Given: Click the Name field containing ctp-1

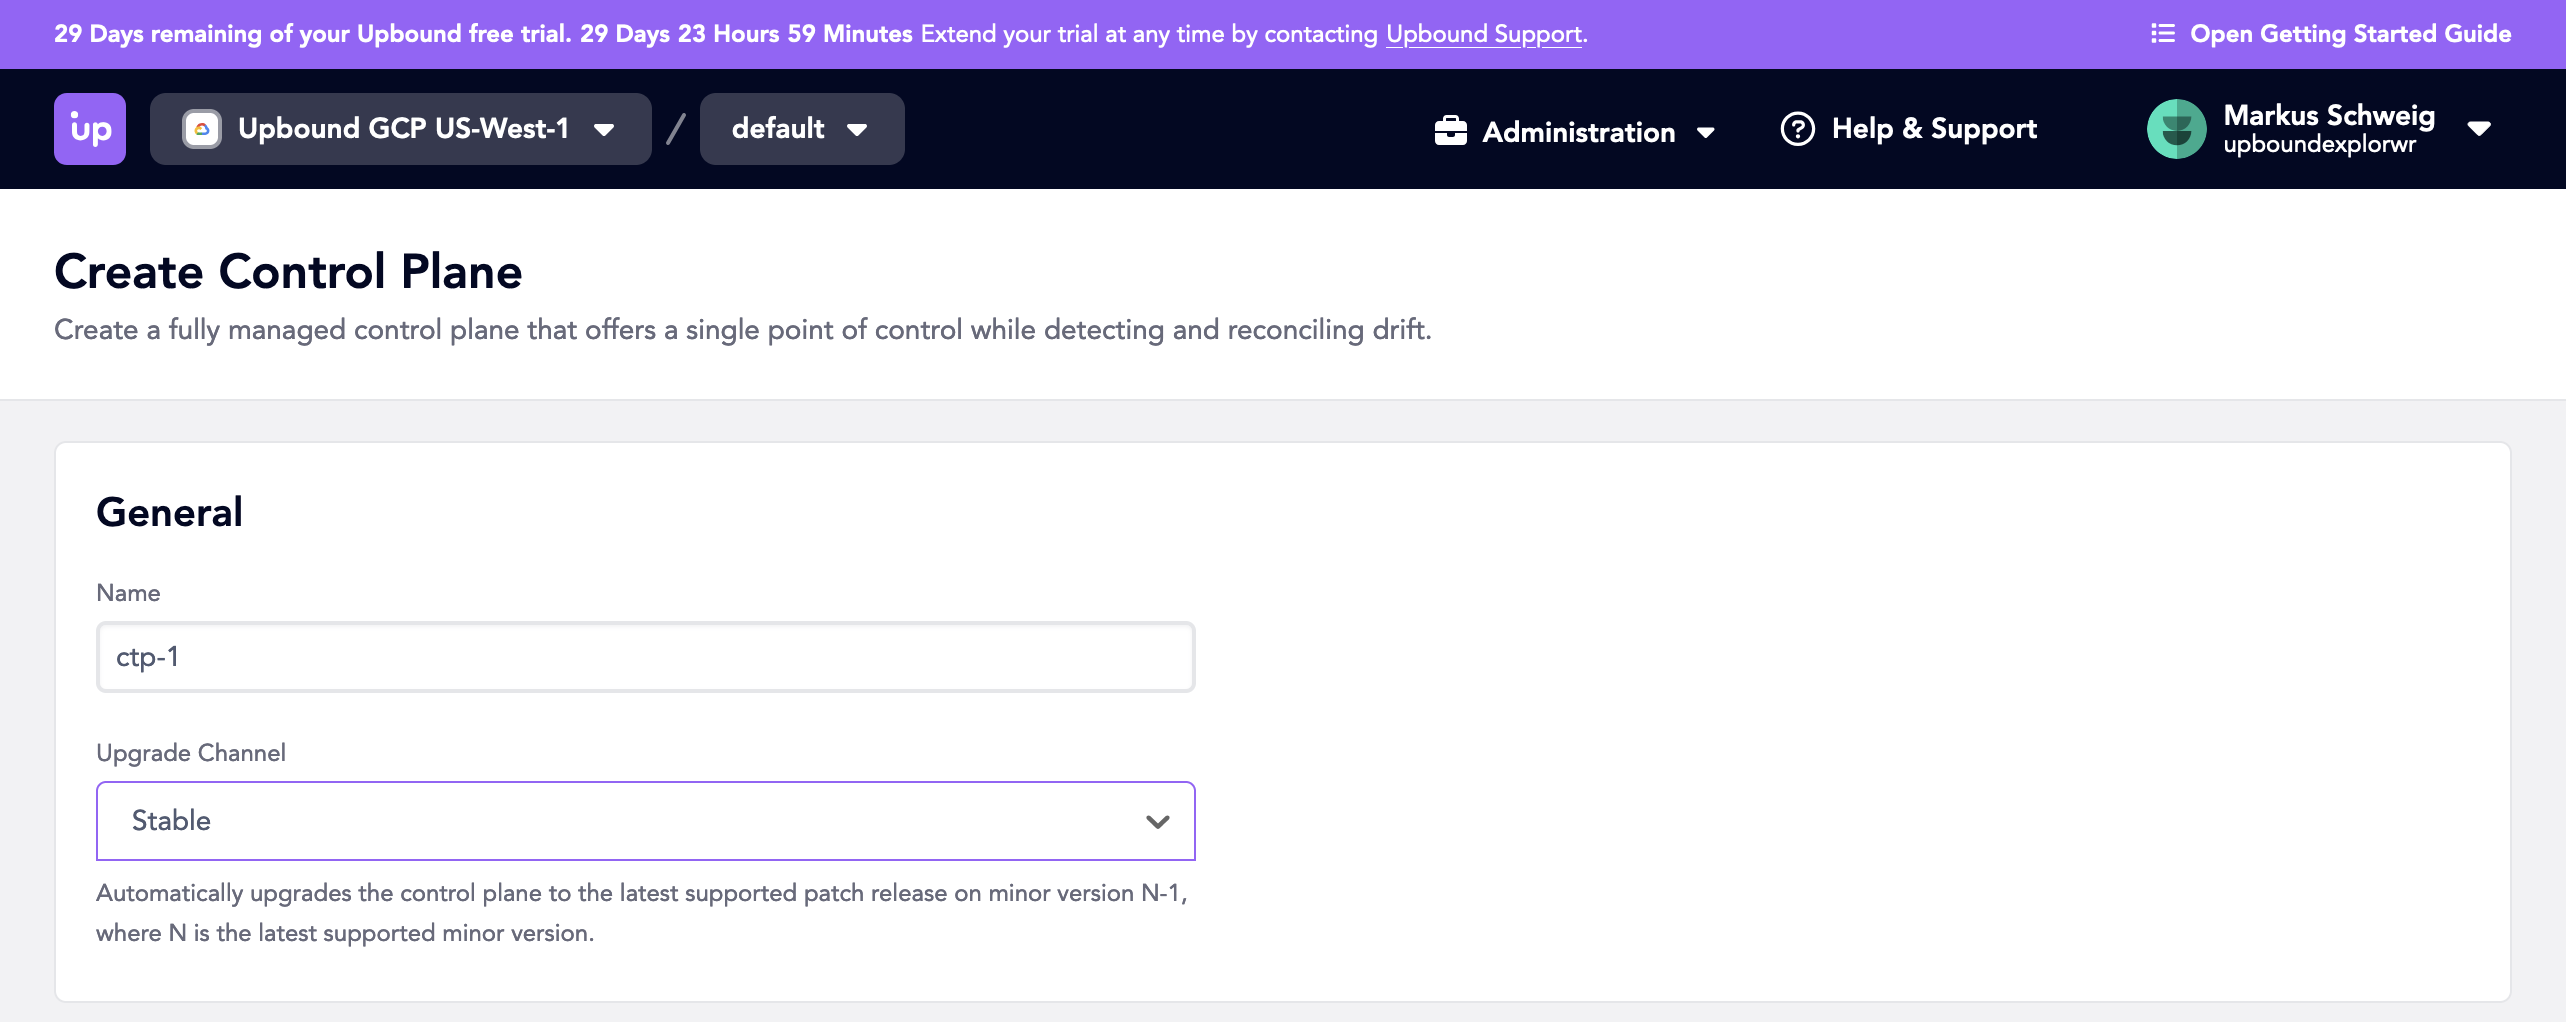Looking at the screenshot, I should (646, 657).
